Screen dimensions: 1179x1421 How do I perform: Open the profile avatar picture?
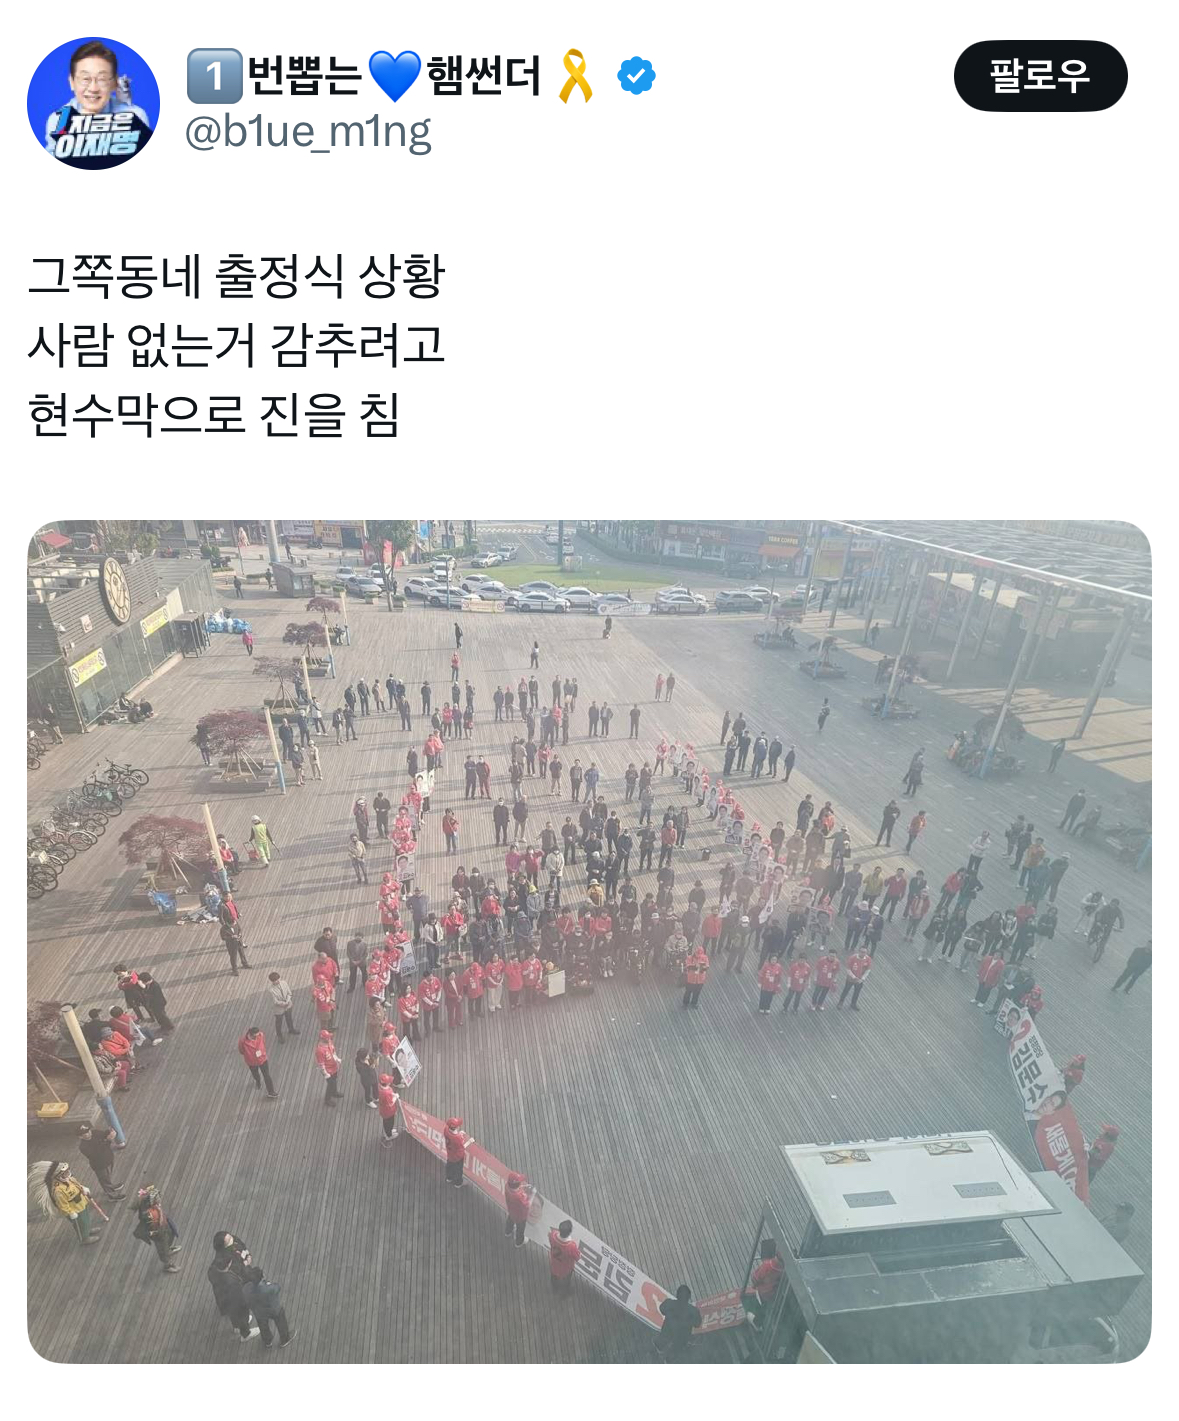coord(93,103)
